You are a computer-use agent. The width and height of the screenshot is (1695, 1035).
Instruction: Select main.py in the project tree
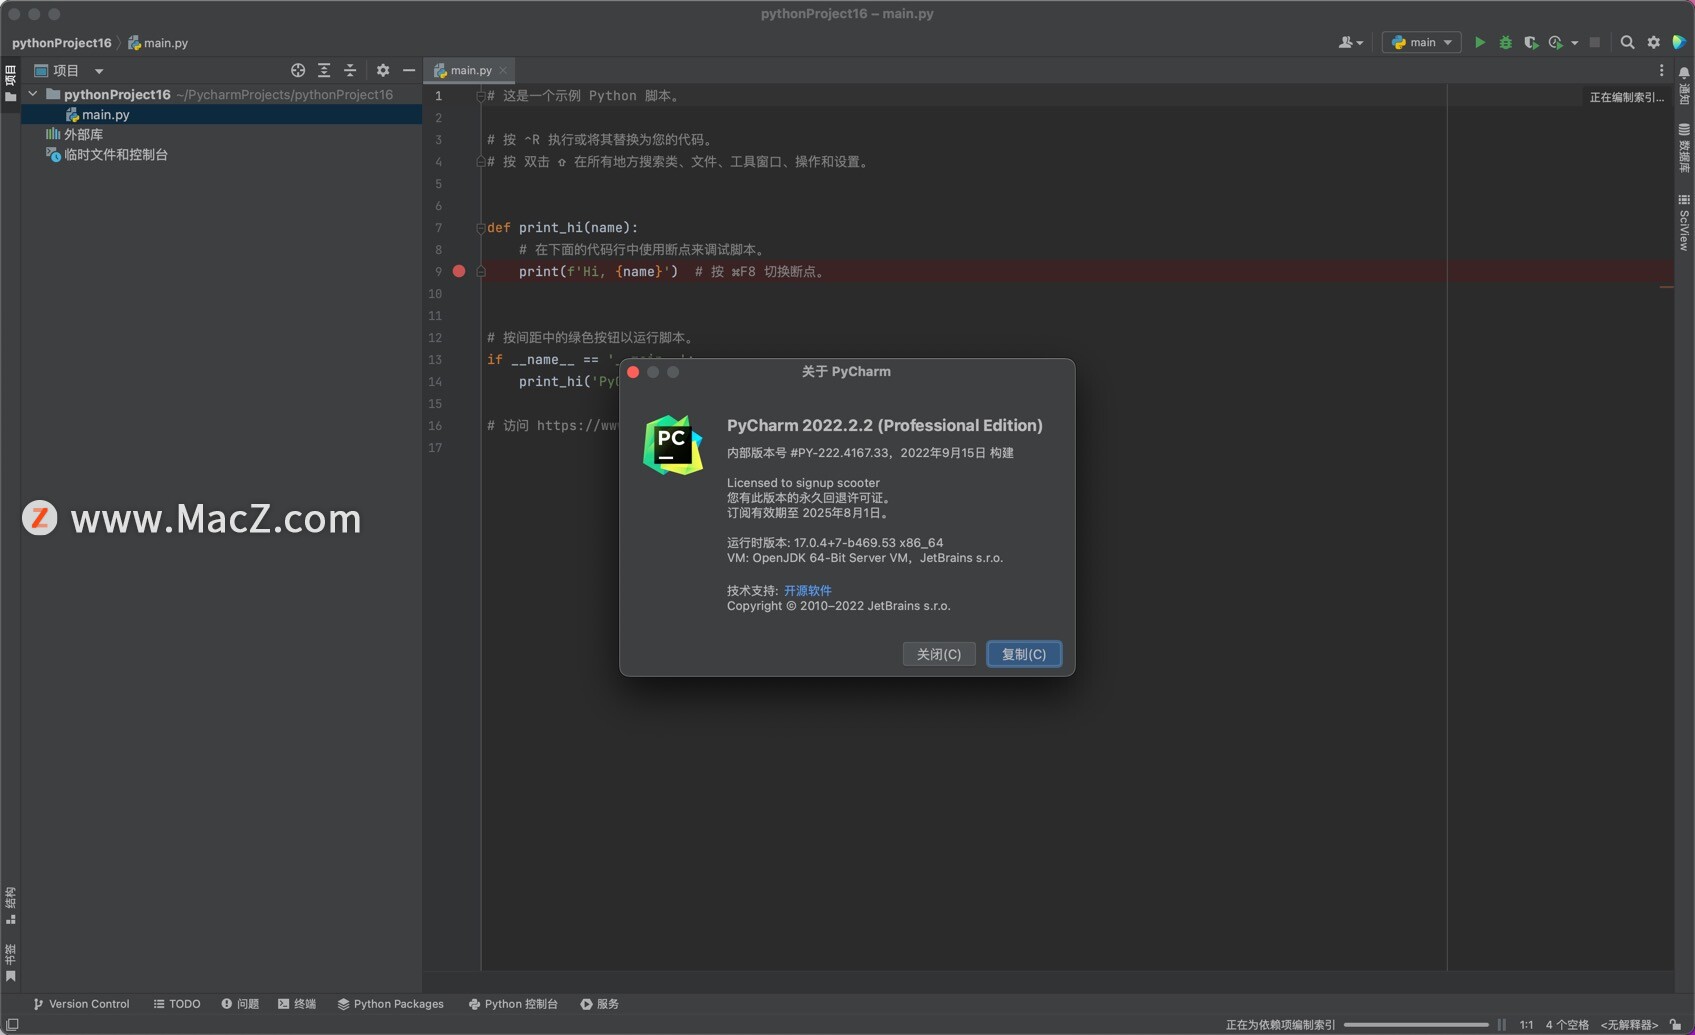click(221, 114)
